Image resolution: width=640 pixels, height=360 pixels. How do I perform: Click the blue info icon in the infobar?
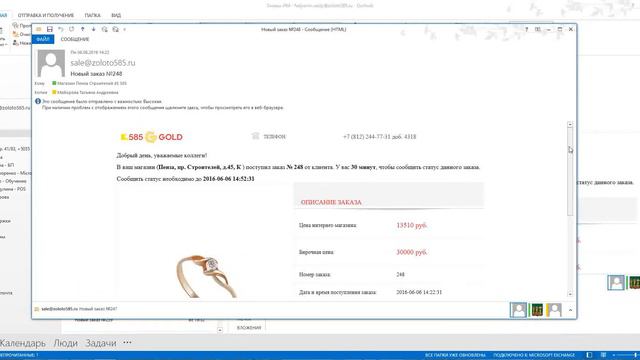38,101
